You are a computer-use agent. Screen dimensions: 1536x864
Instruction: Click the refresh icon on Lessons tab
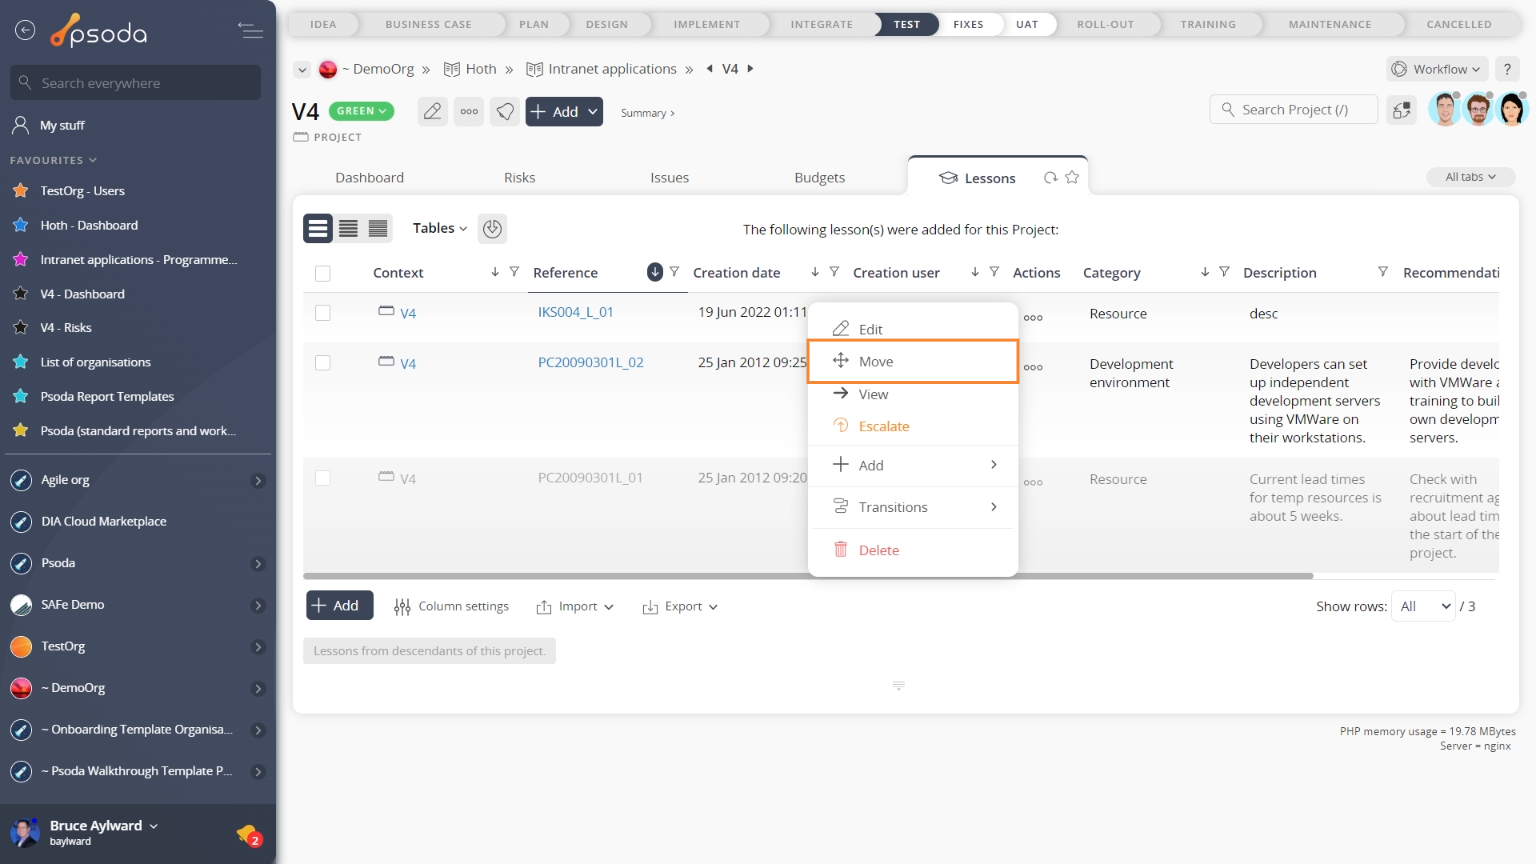[x=1050, y=178]
